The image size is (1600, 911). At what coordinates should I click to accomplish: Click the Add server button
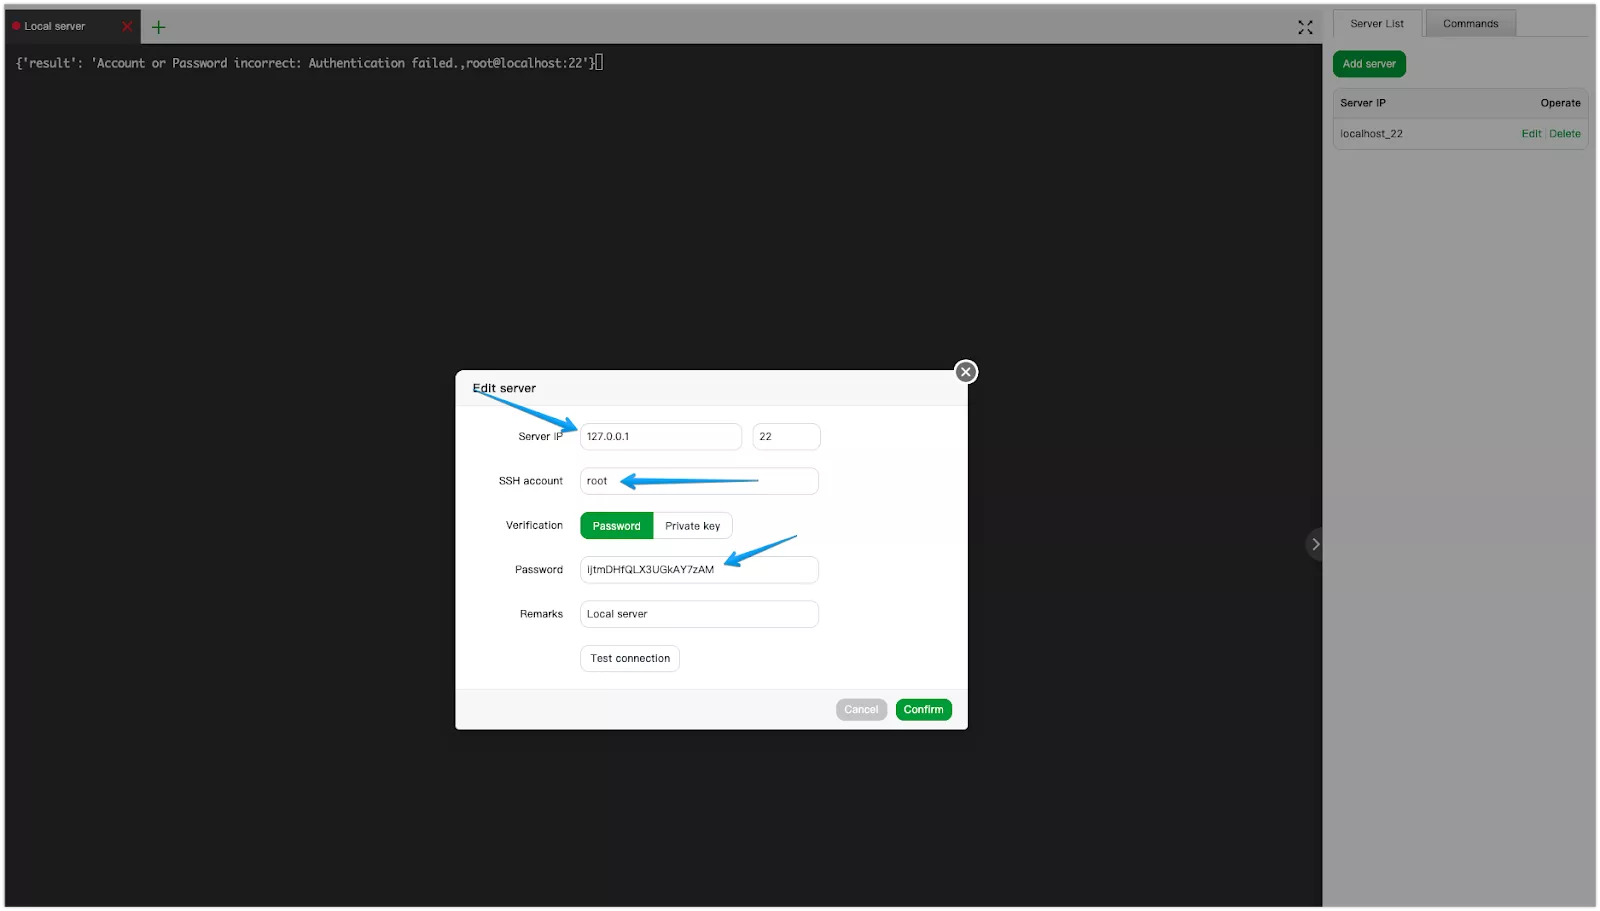tap(1368, 63)
